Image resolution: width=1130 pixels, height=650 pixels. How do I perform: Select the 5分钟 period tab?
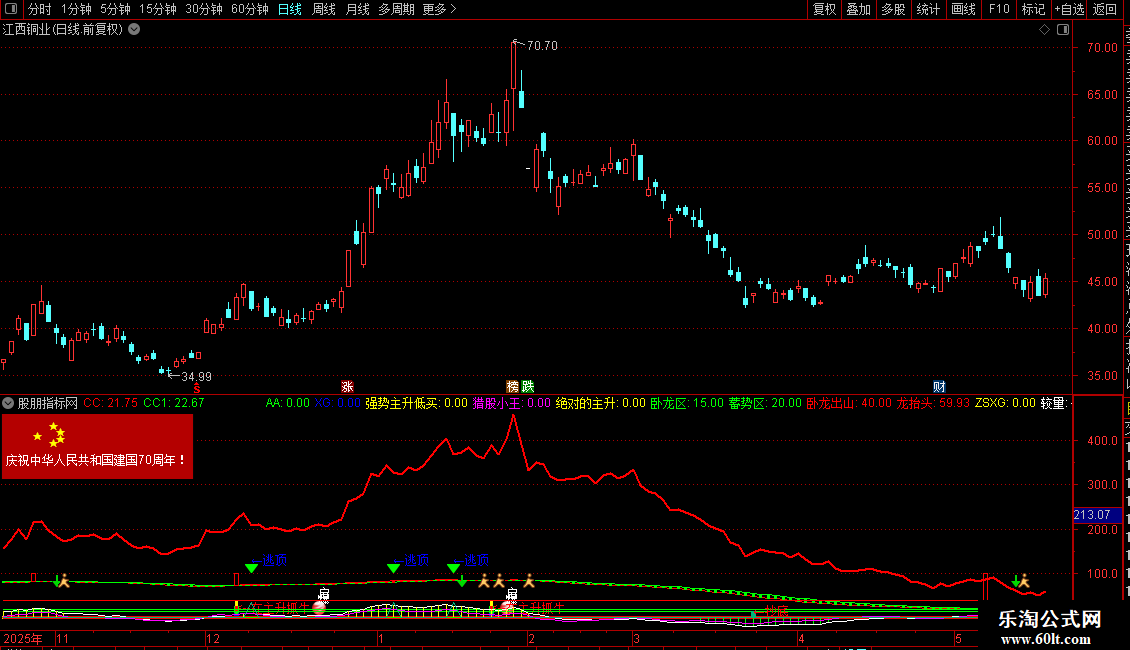[x=115, y=9]
